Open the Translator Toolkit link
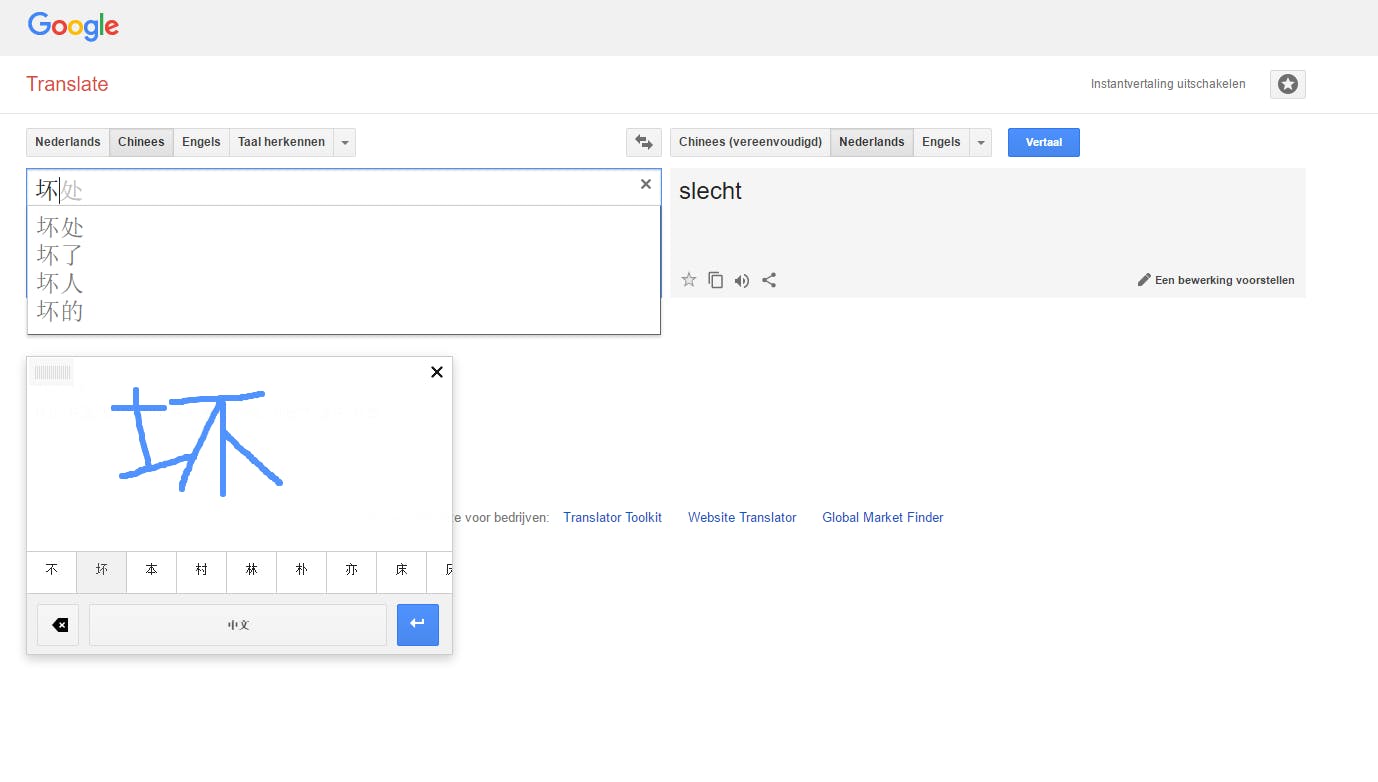The height and width of the screenshot is (782, 1378). tap(612, 517)
